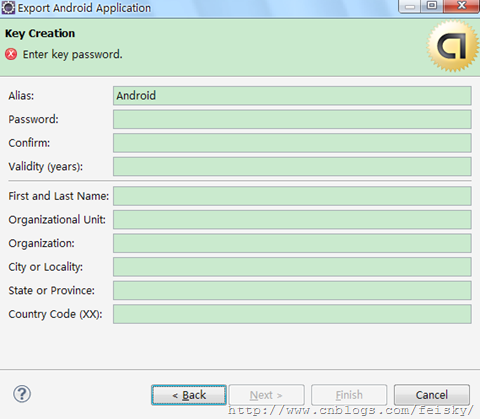Image resolution: width=480 pixels, height=419 pixels.
Task: Select the Validity (years) field
Action: pos(292,167)
